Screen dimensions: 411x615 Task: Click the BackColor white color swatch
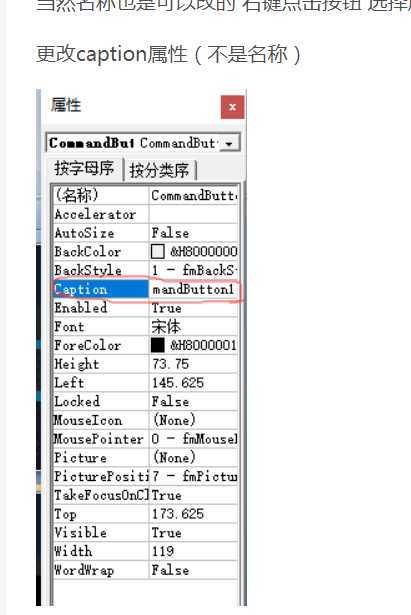point(158,251)
